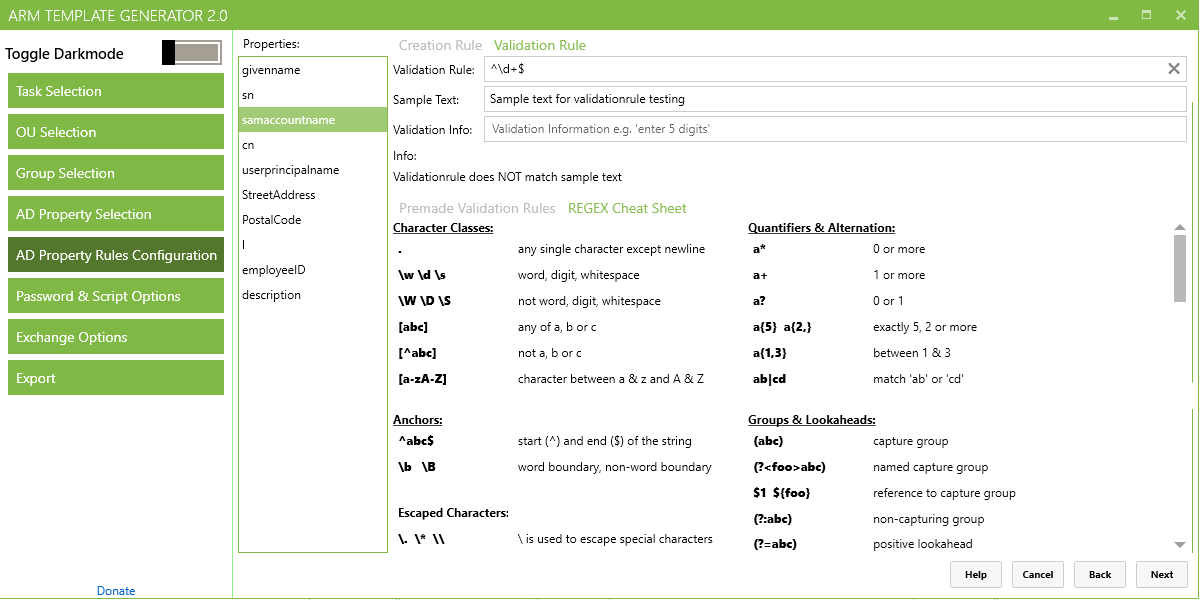Click the '\w \d \s' cheat sheet entry

[424, 275]
